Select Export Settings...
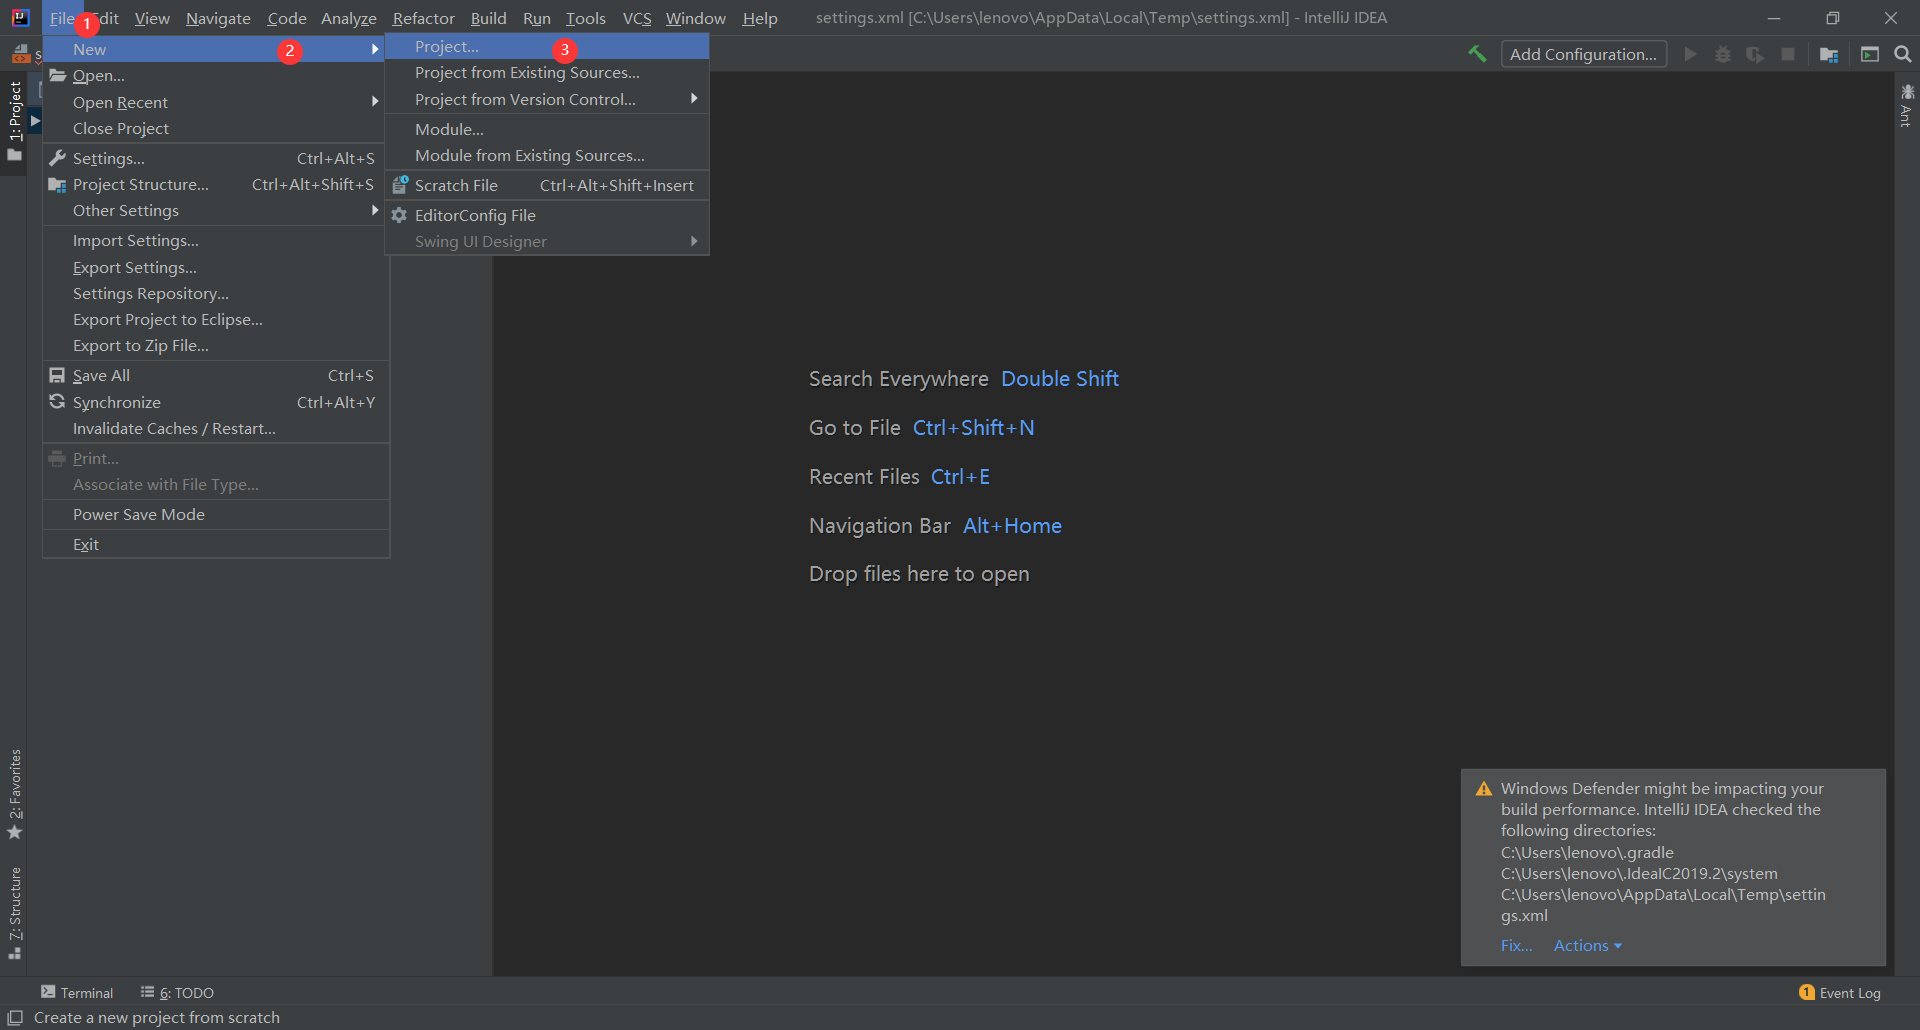Image resolution: width=1920 pixels, height=1030 pixels. point(215,268)
